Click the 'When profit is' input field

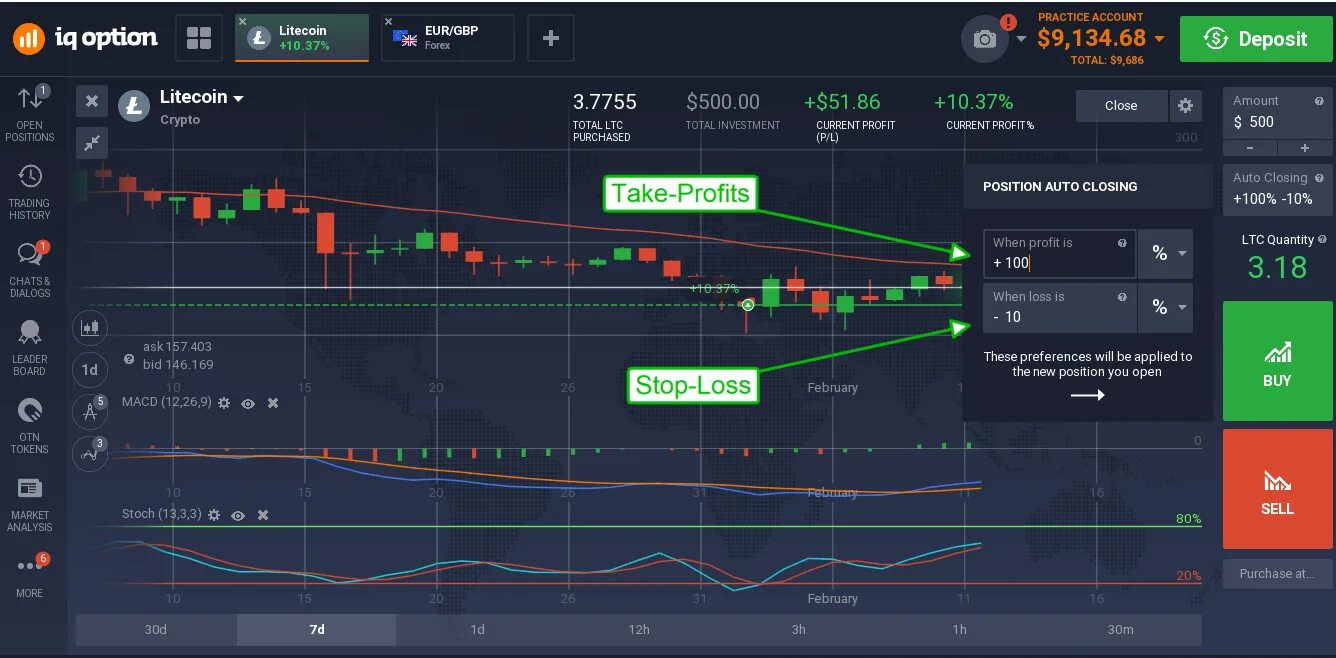point(1060,254)
